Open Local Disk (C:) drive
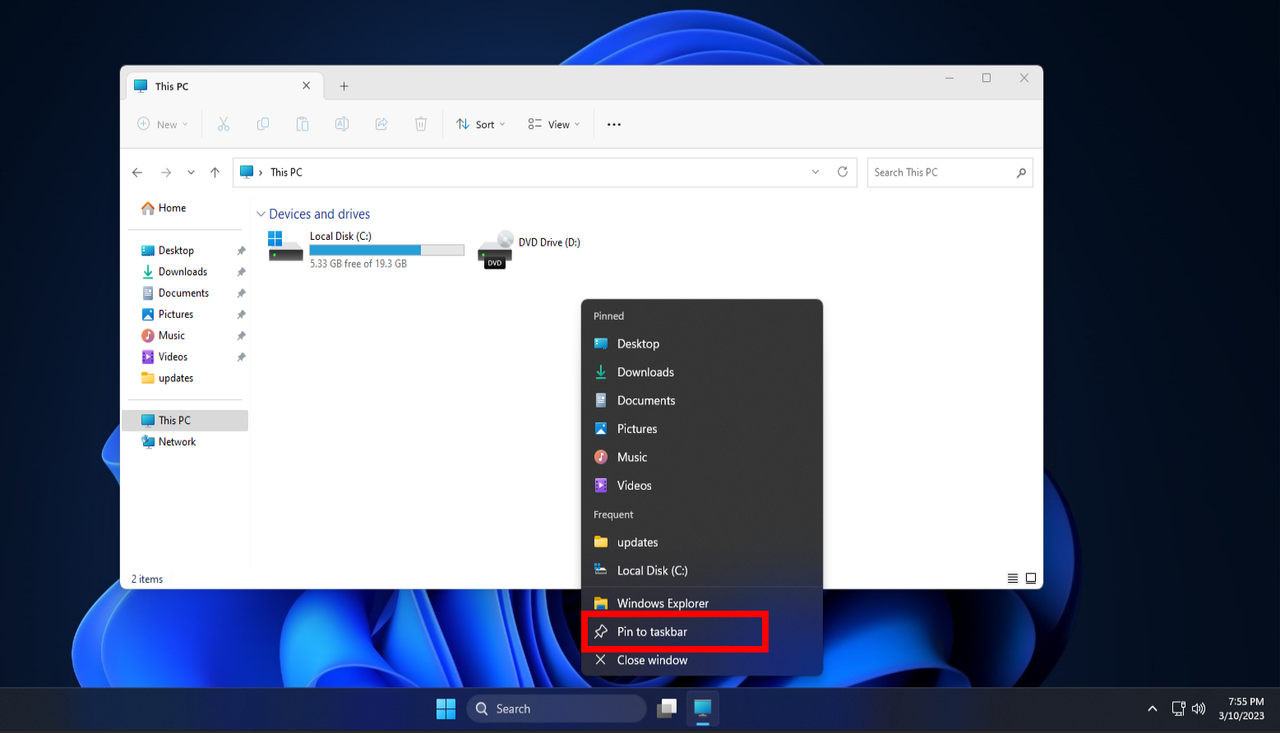This screenshot has width=1280, height=733. tap(340, 236)
